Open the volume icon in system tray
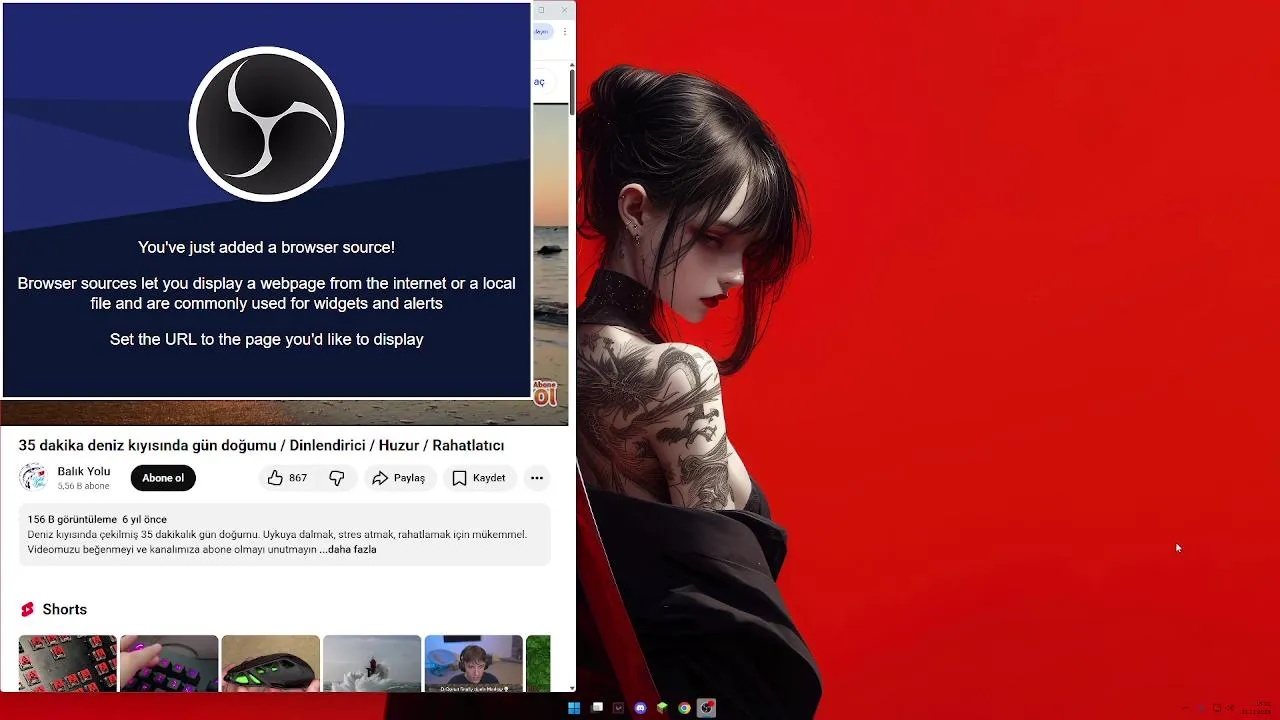Screen dimensions: 1280x720 click(x=1230, y=708)
